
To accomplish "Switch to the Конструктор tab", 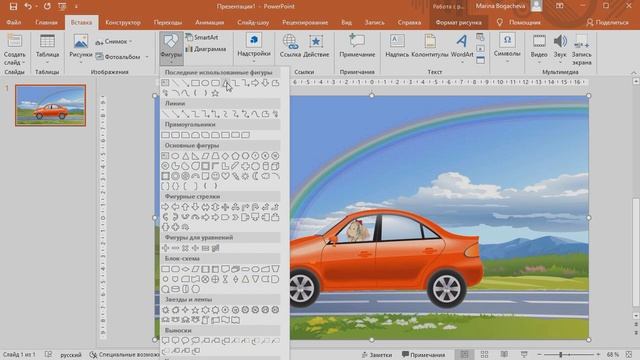I will pos(123,22).
